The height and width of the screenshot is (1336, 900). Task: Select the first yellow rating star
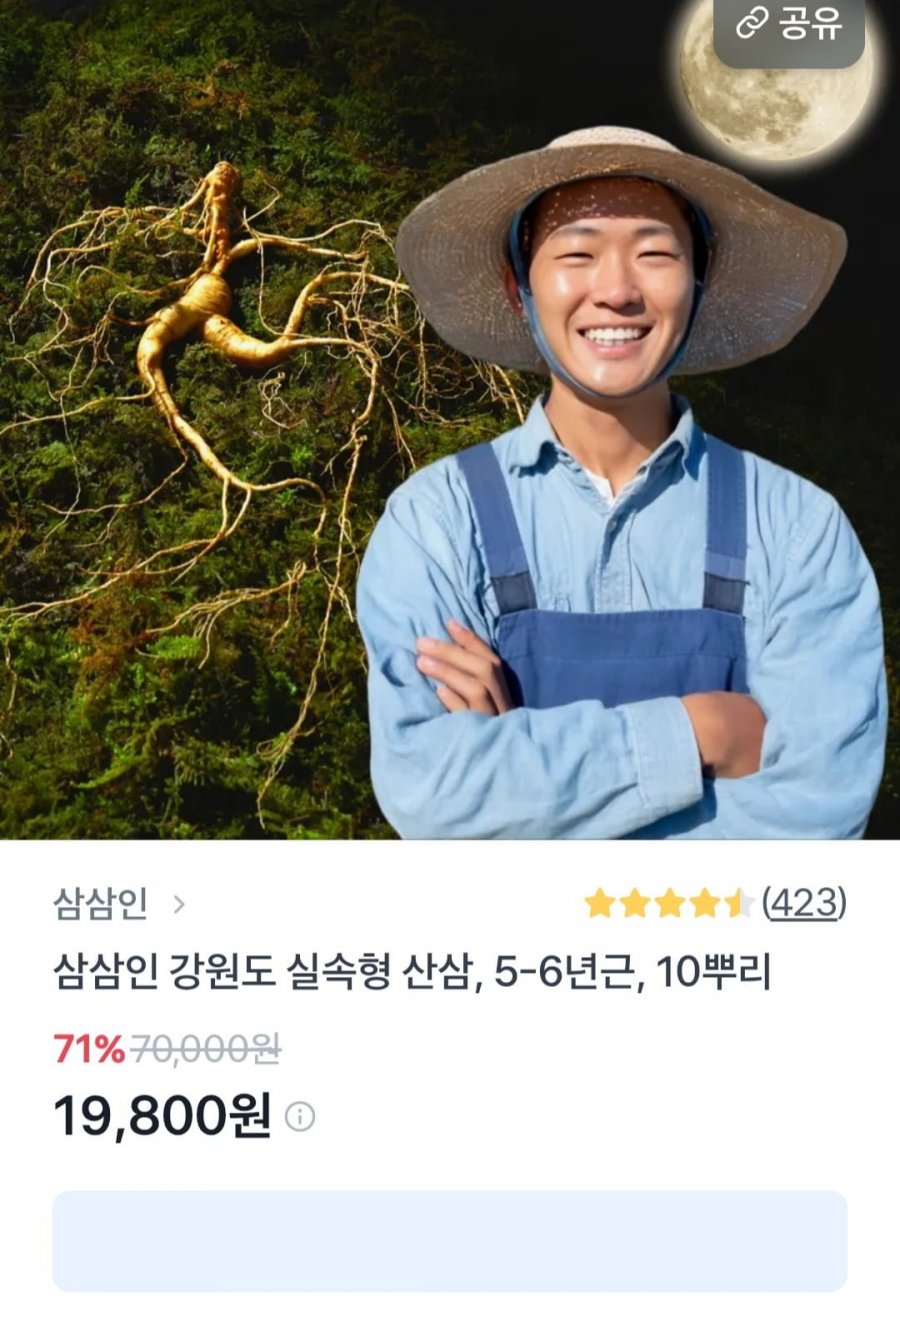pyautogui.click(x=600, y=903)
